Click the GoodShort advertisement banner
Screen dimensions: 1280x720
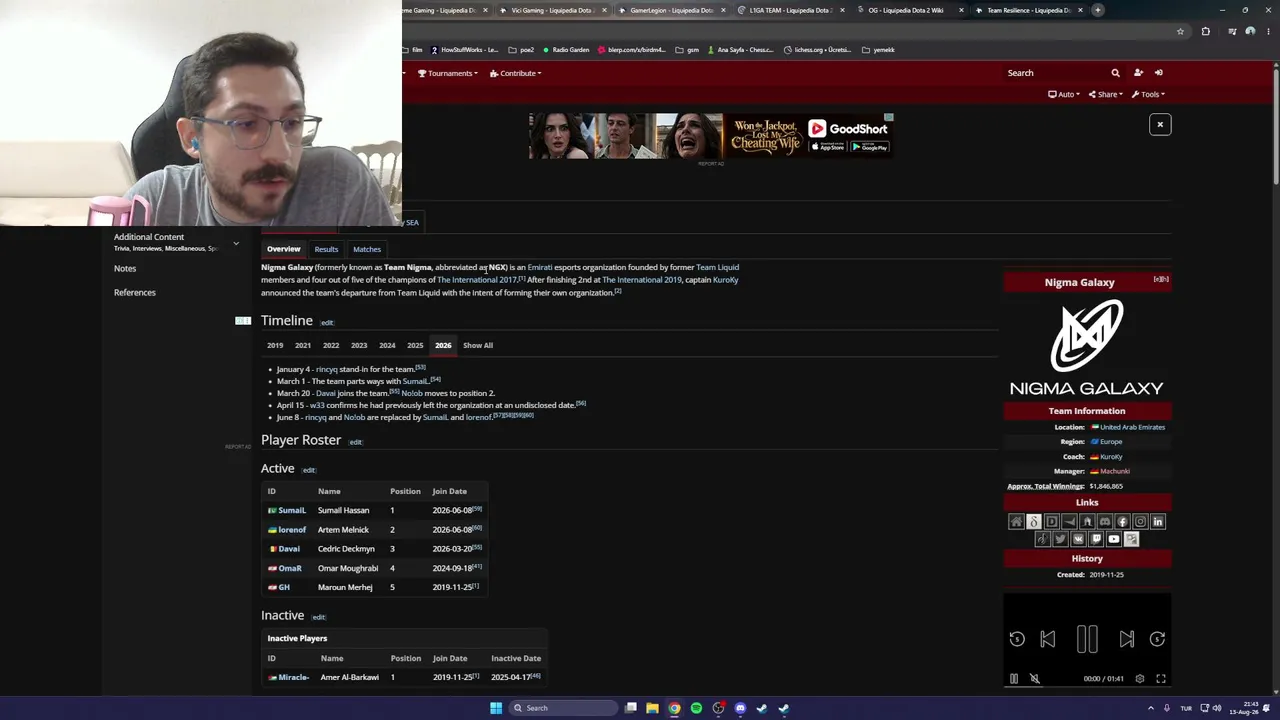pos(711,135)
